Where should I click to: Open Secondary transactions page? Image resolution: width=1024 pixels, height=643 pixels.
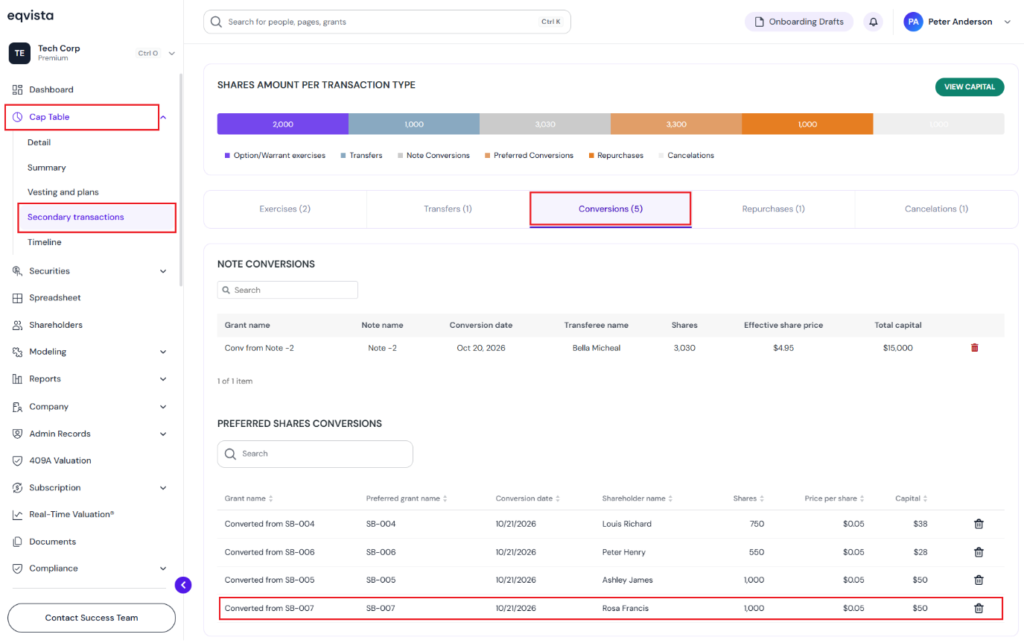(75, 217)
